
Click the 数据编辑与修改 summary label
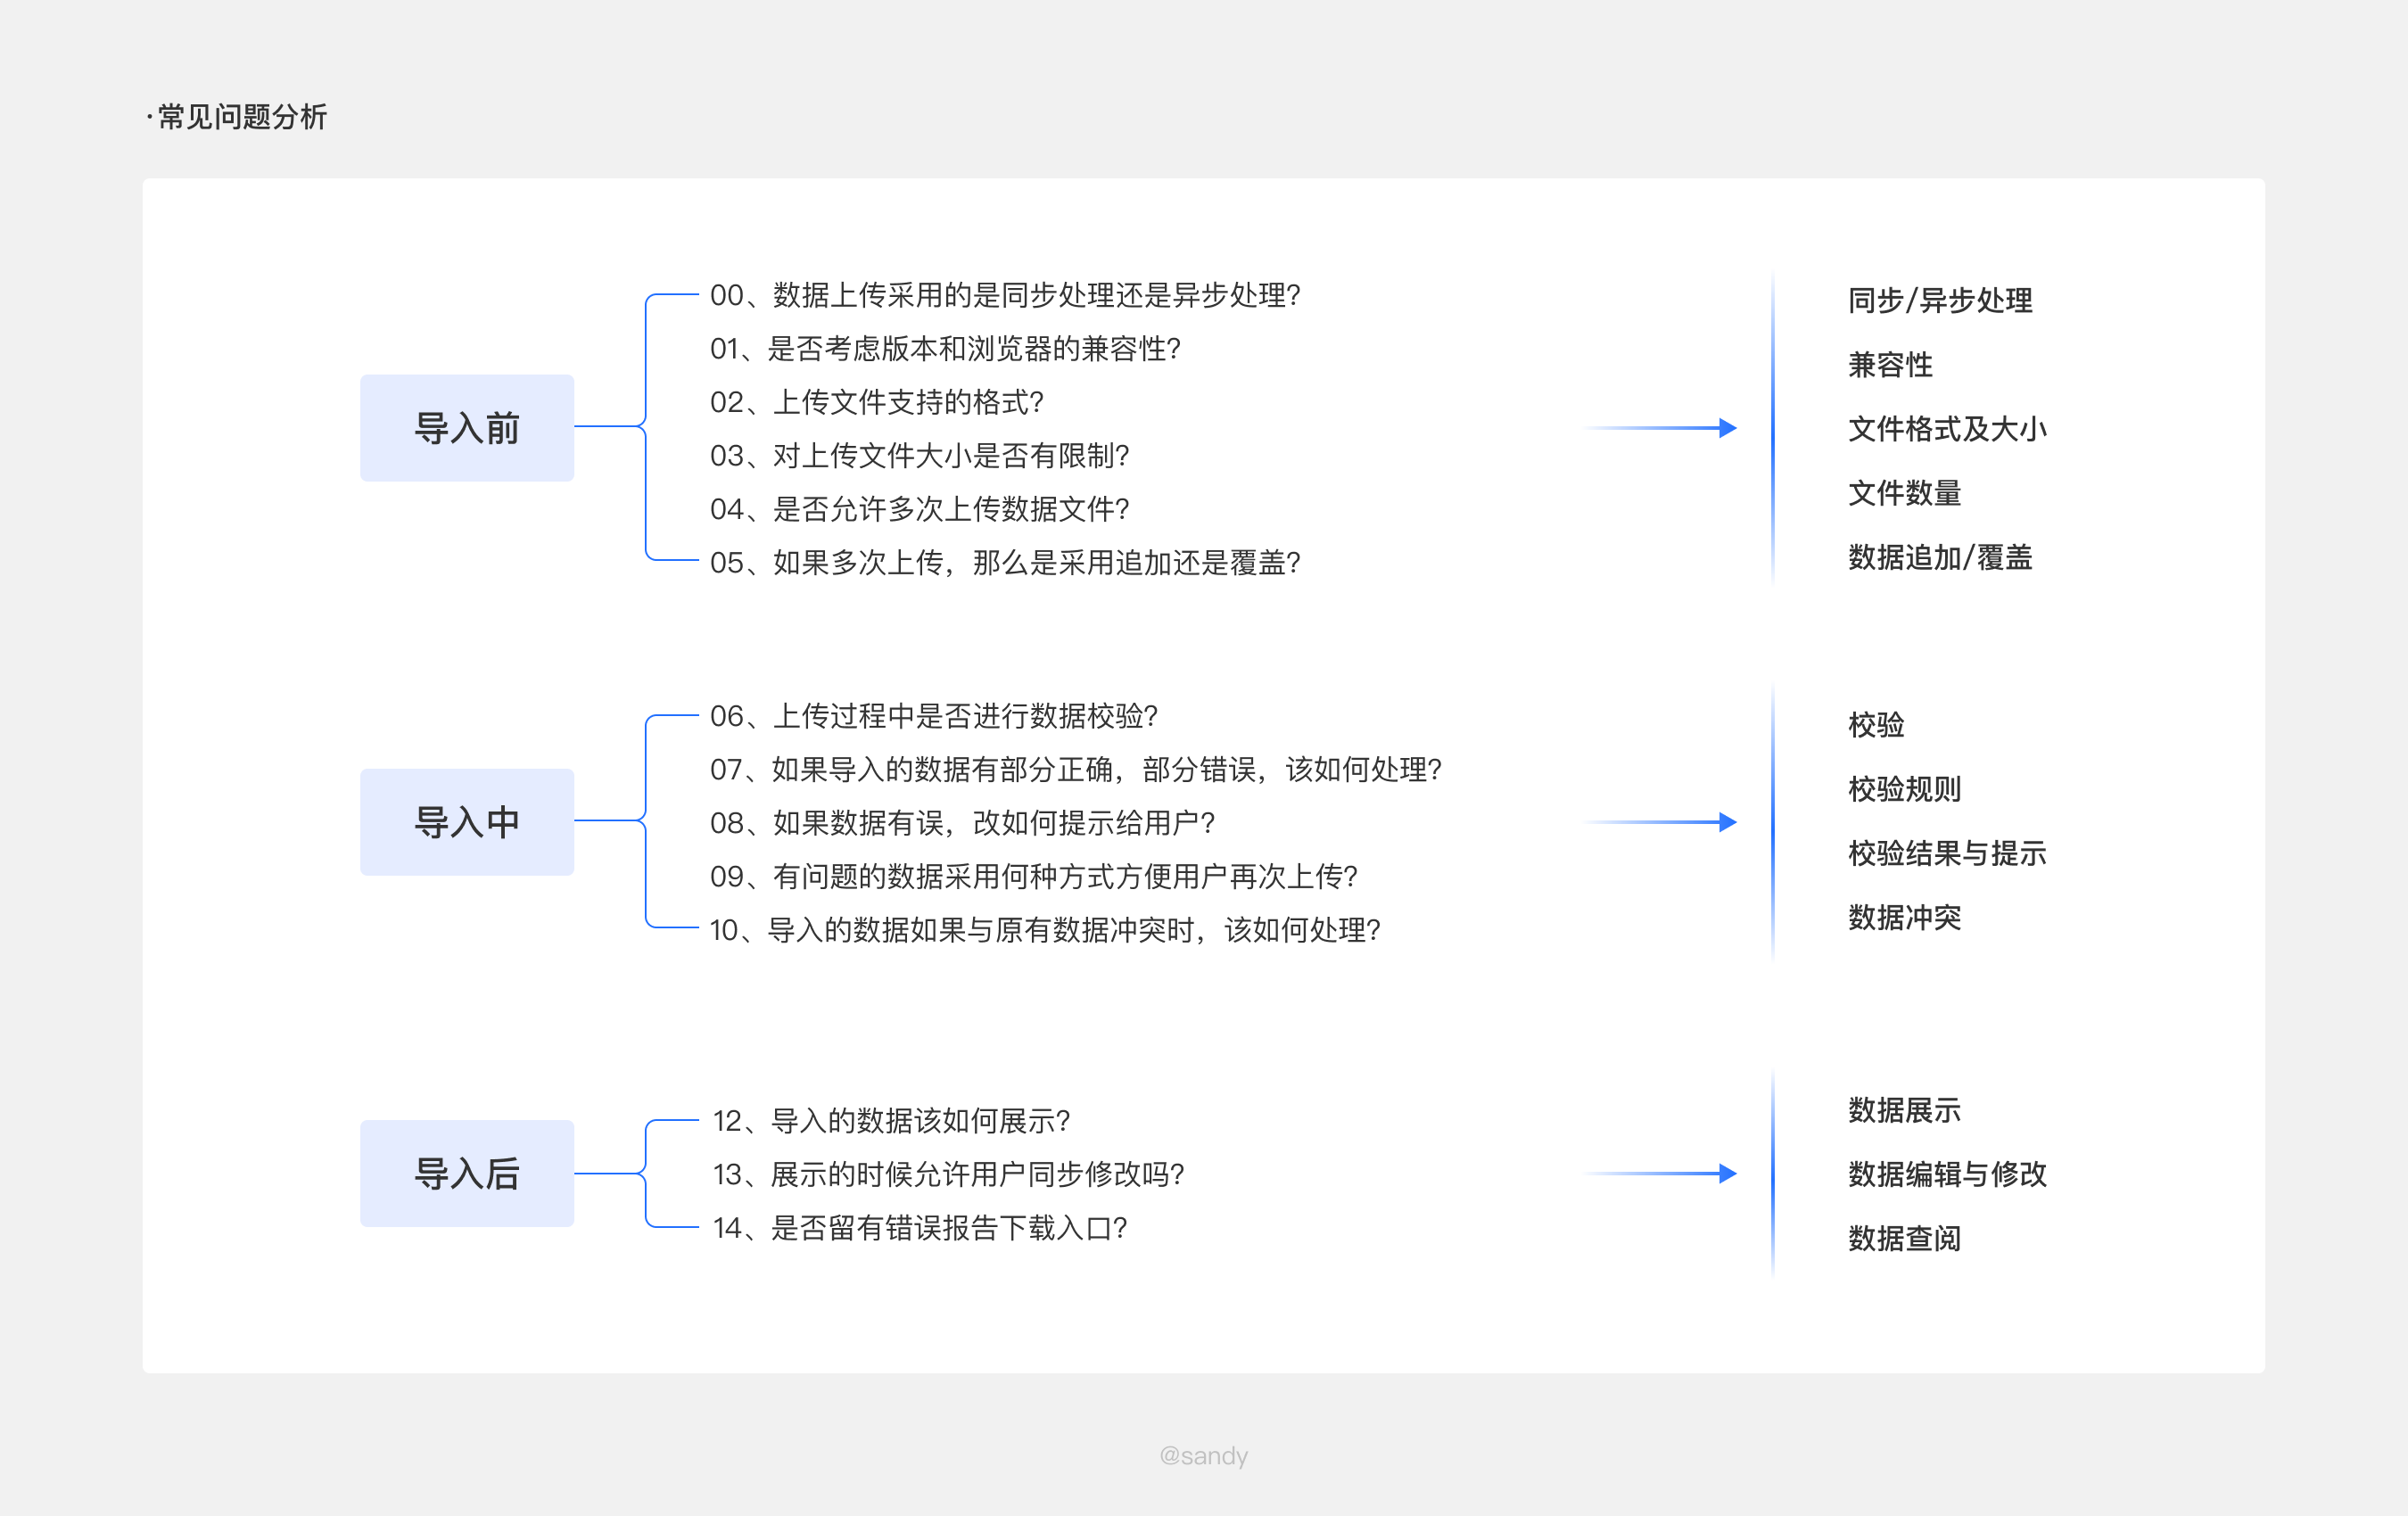click(x=1946, y=1174)
